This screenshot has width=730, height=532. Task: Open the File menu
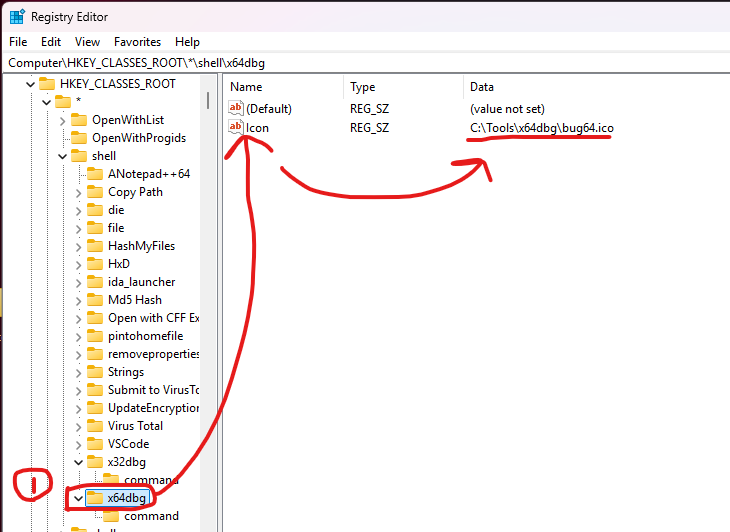click(x=18, y=42)
